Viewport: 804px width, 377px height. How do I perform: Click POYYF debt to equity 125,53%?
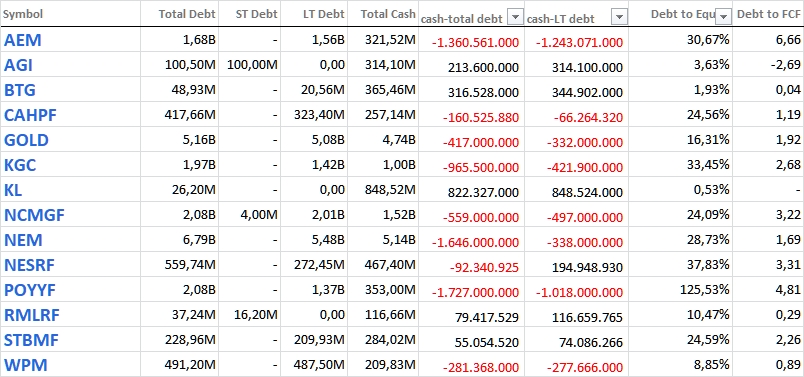(x=680, y=289)
